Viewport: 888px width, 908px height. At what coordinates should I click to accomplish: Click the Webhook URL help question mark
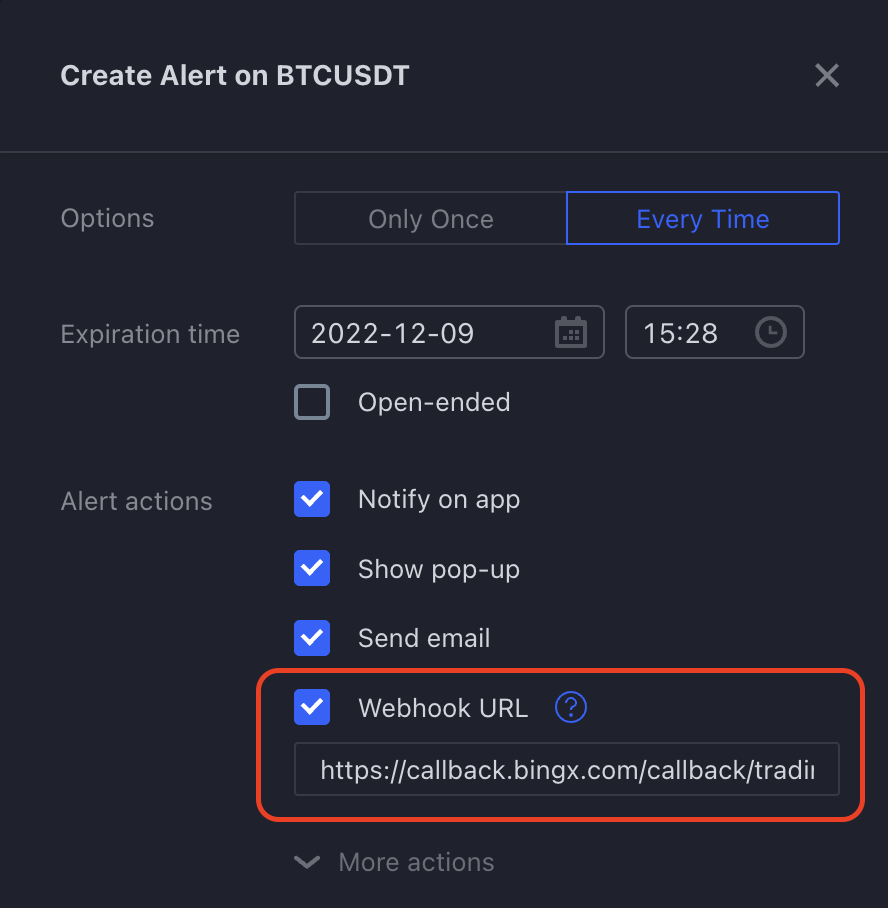[571, 708]
